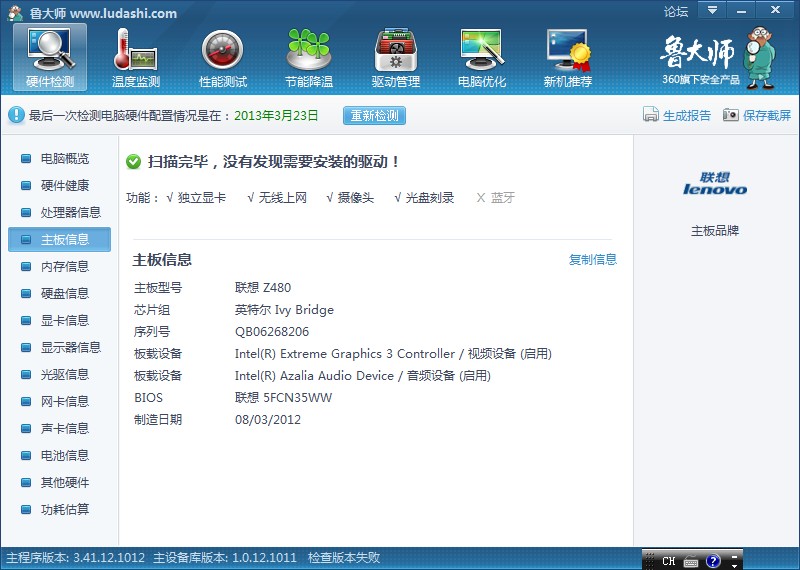Click the chipset value 英特尔 Ivy Bridge
Image resolution: width=800 pixels, height=570 pixels.
click(284, 310)
